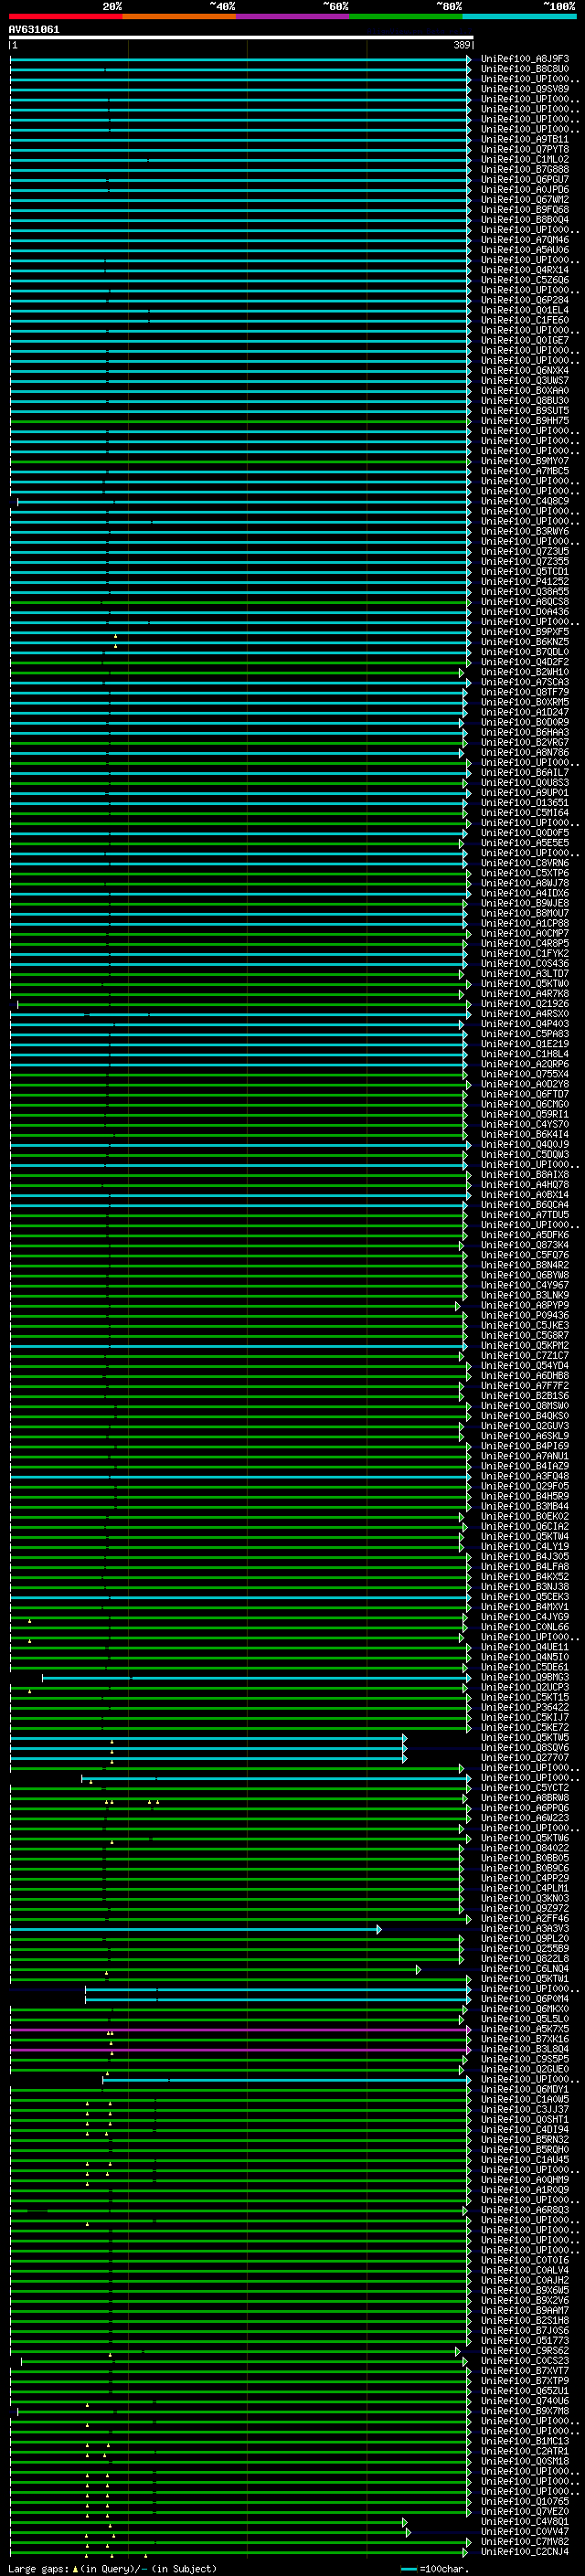Open UniRef100_A5AU06 label
This screenshot has width=585, height=2576.
pos(525,250)
